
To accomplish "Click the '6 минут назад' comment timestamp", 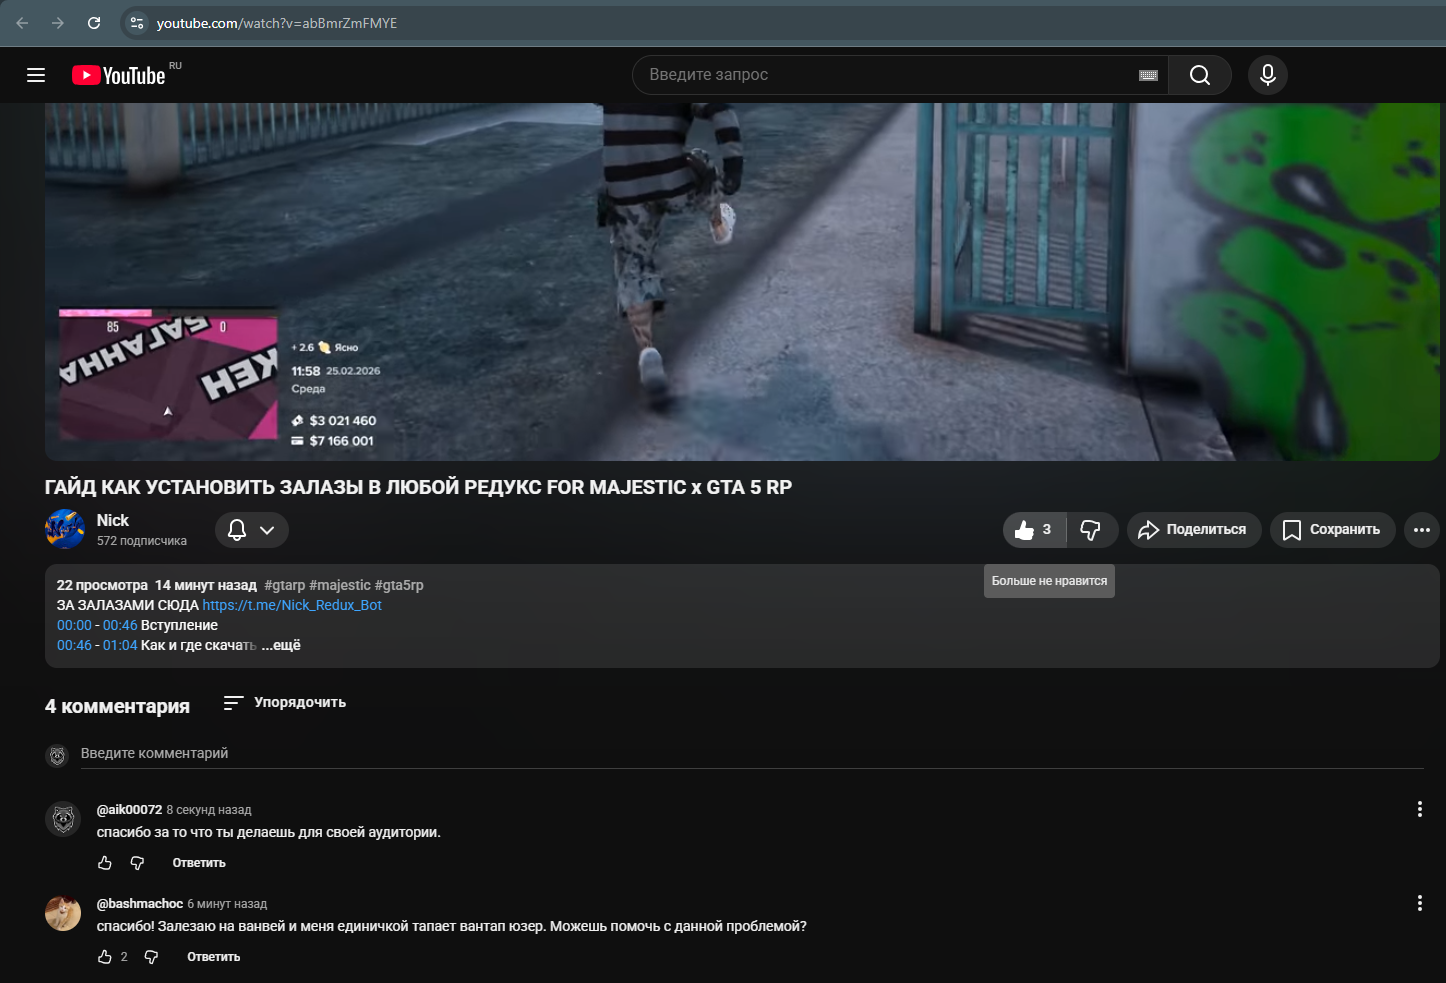I will [x=227, y=904].
